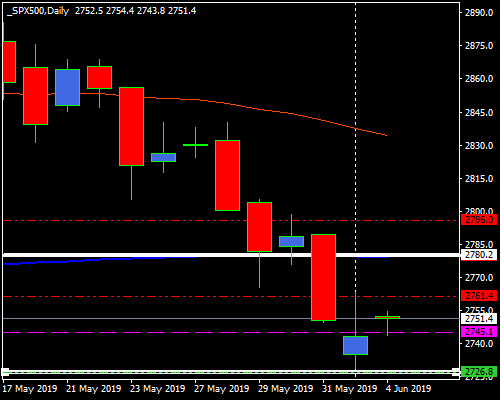Click the 17 May 2019 date label
This screenshot has height=400, width=500.
[30, 389]
